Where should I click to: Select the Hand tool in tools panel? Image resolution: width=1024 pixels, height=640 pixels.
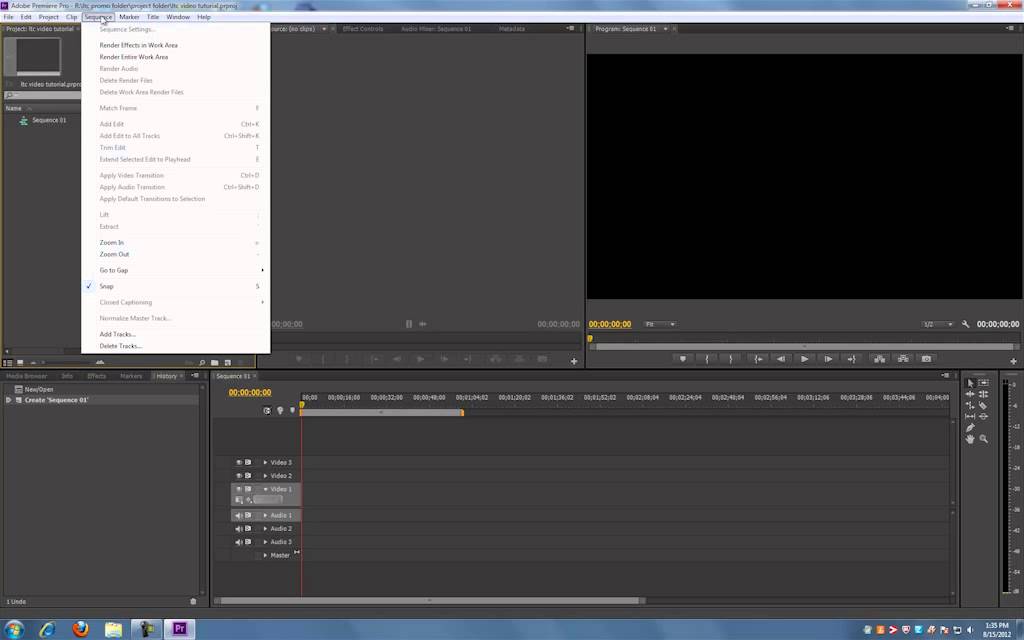[970, 439]
